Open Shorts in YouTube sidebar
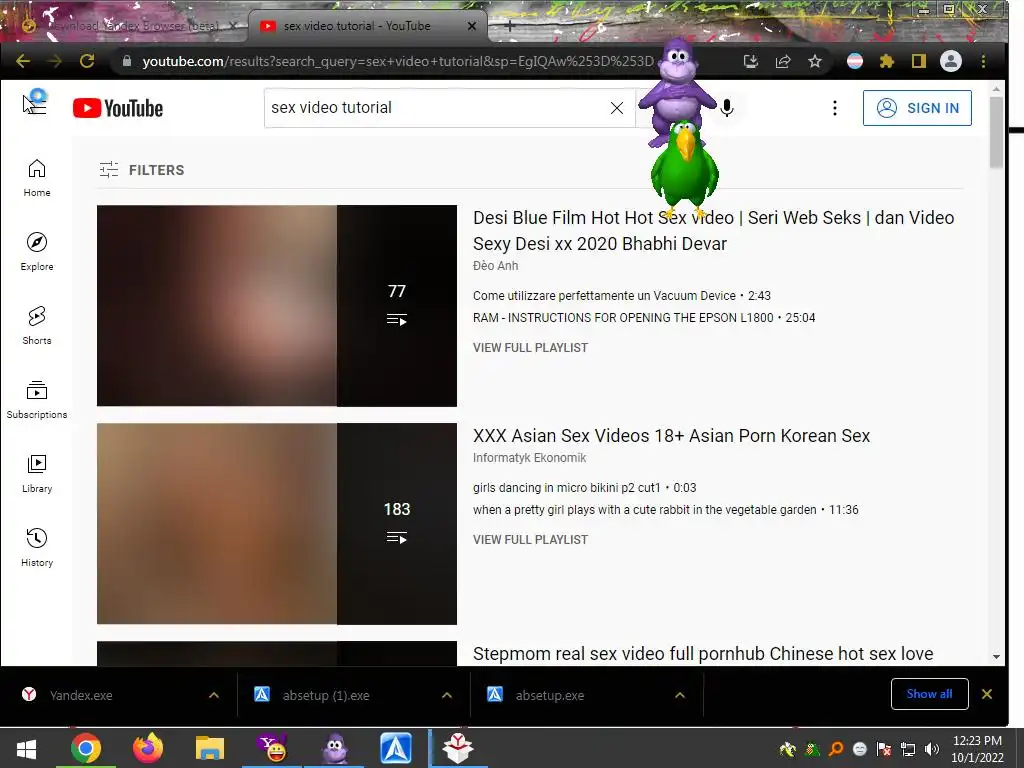1024x768 pixels. 37,325
